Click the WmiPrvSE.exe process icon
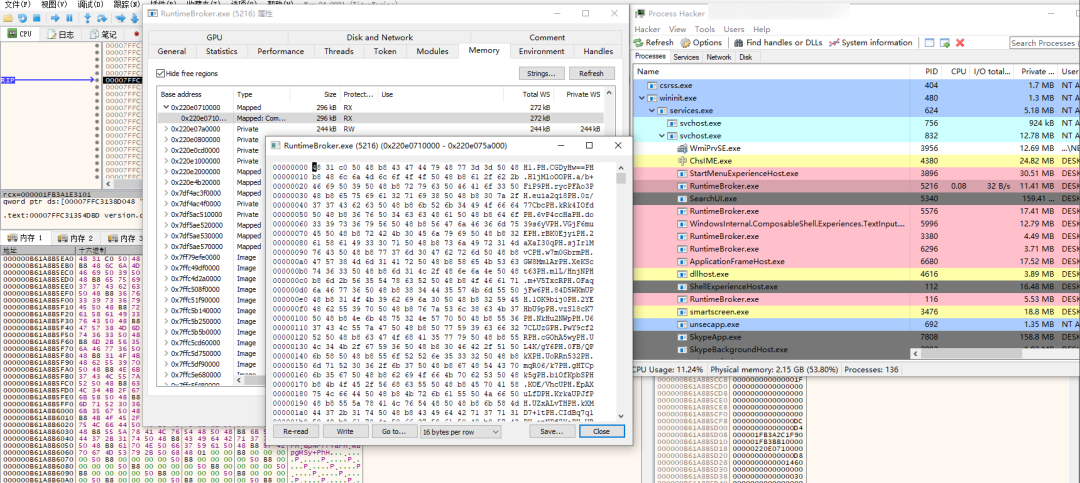 (683, 148)
